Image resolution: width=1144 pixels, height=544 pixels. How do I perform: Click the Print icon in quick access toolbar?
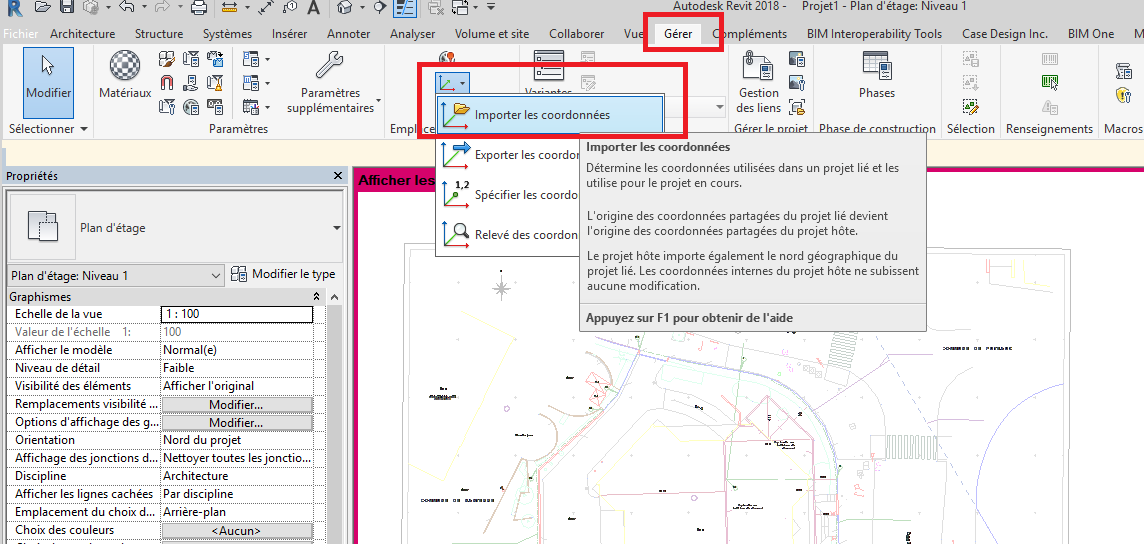tap(198, 8)
